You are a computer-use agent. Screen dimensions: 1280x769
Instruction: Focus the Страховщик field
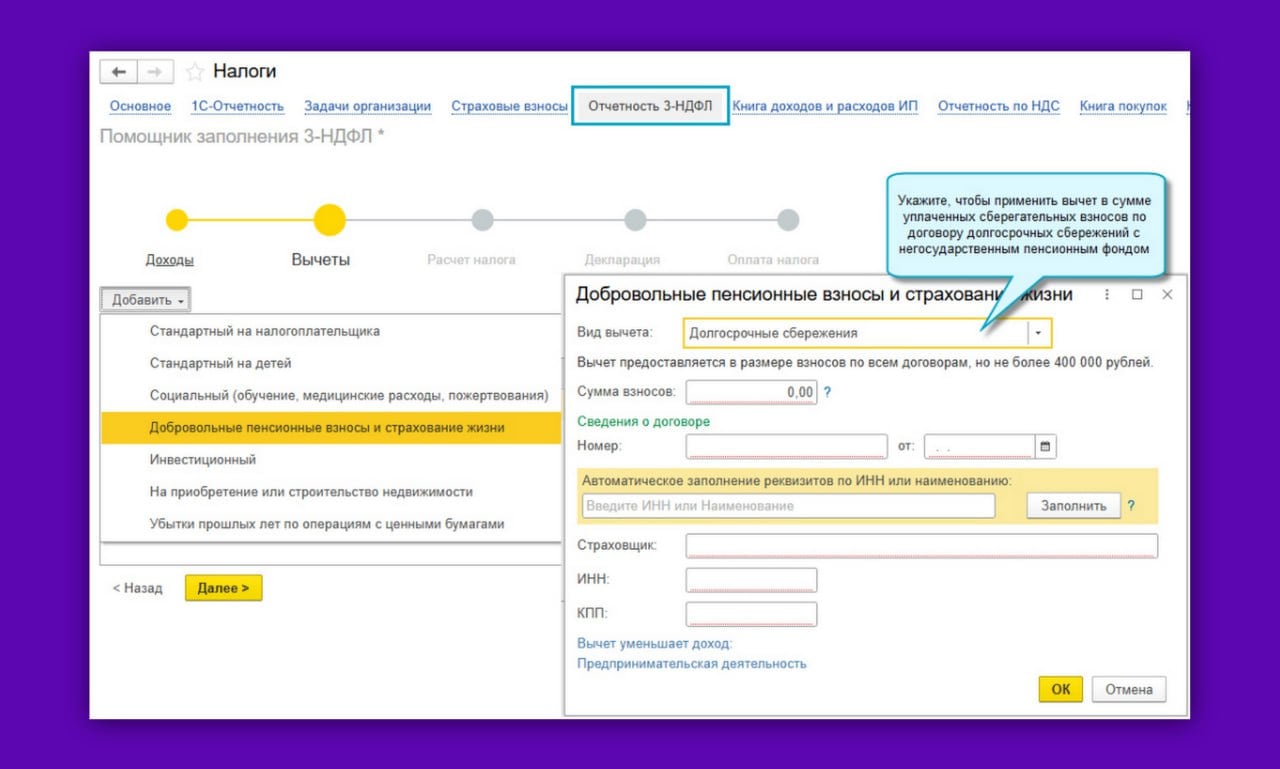[x=922, y=546]
